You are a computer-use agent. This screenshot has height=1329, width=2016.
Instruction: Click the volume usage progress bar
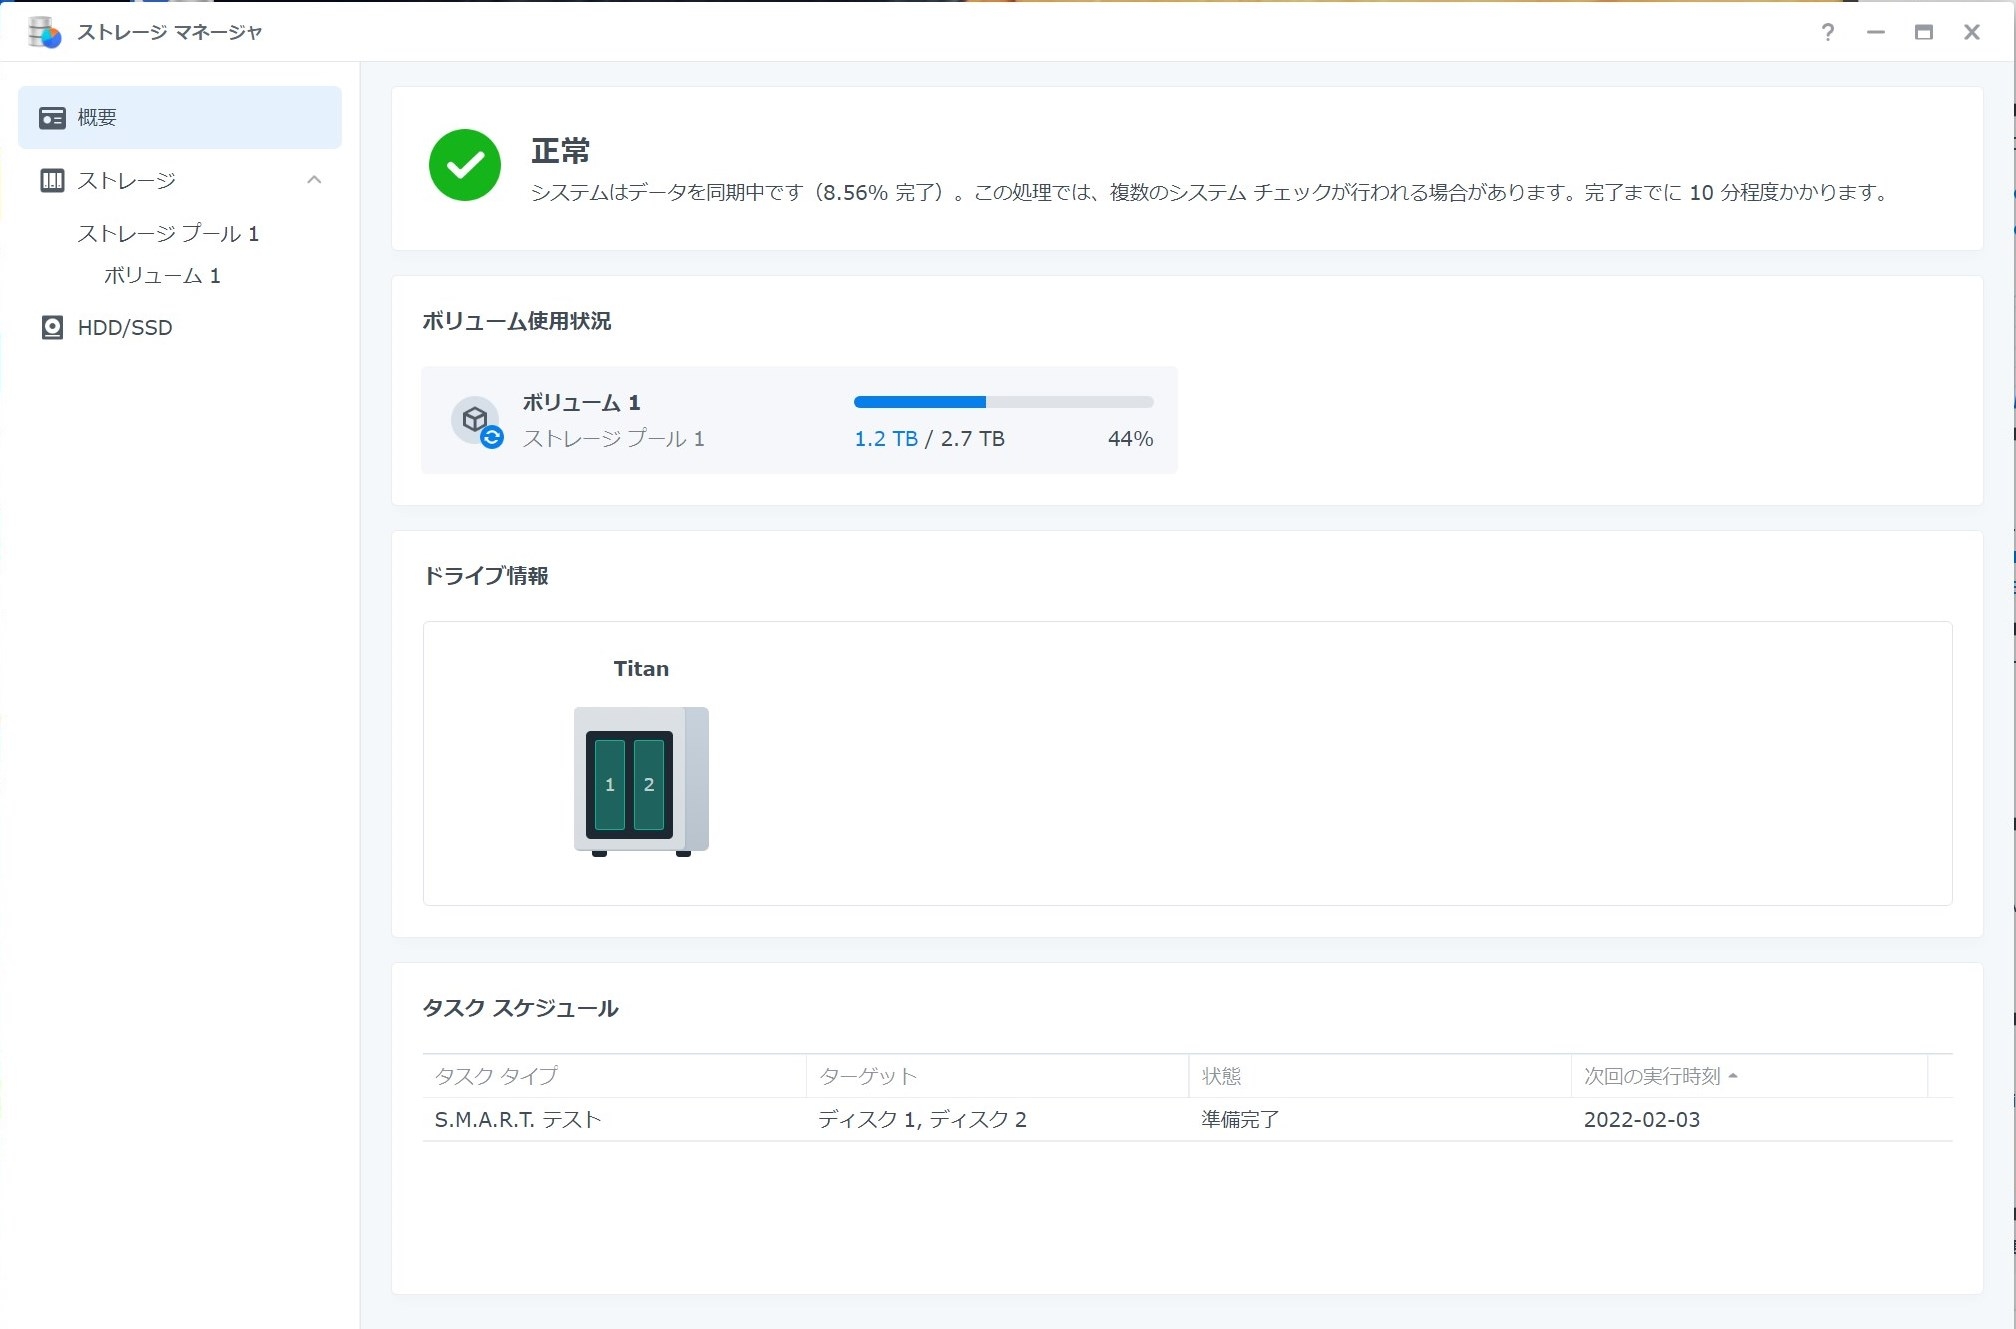[x=1003, y=402]
